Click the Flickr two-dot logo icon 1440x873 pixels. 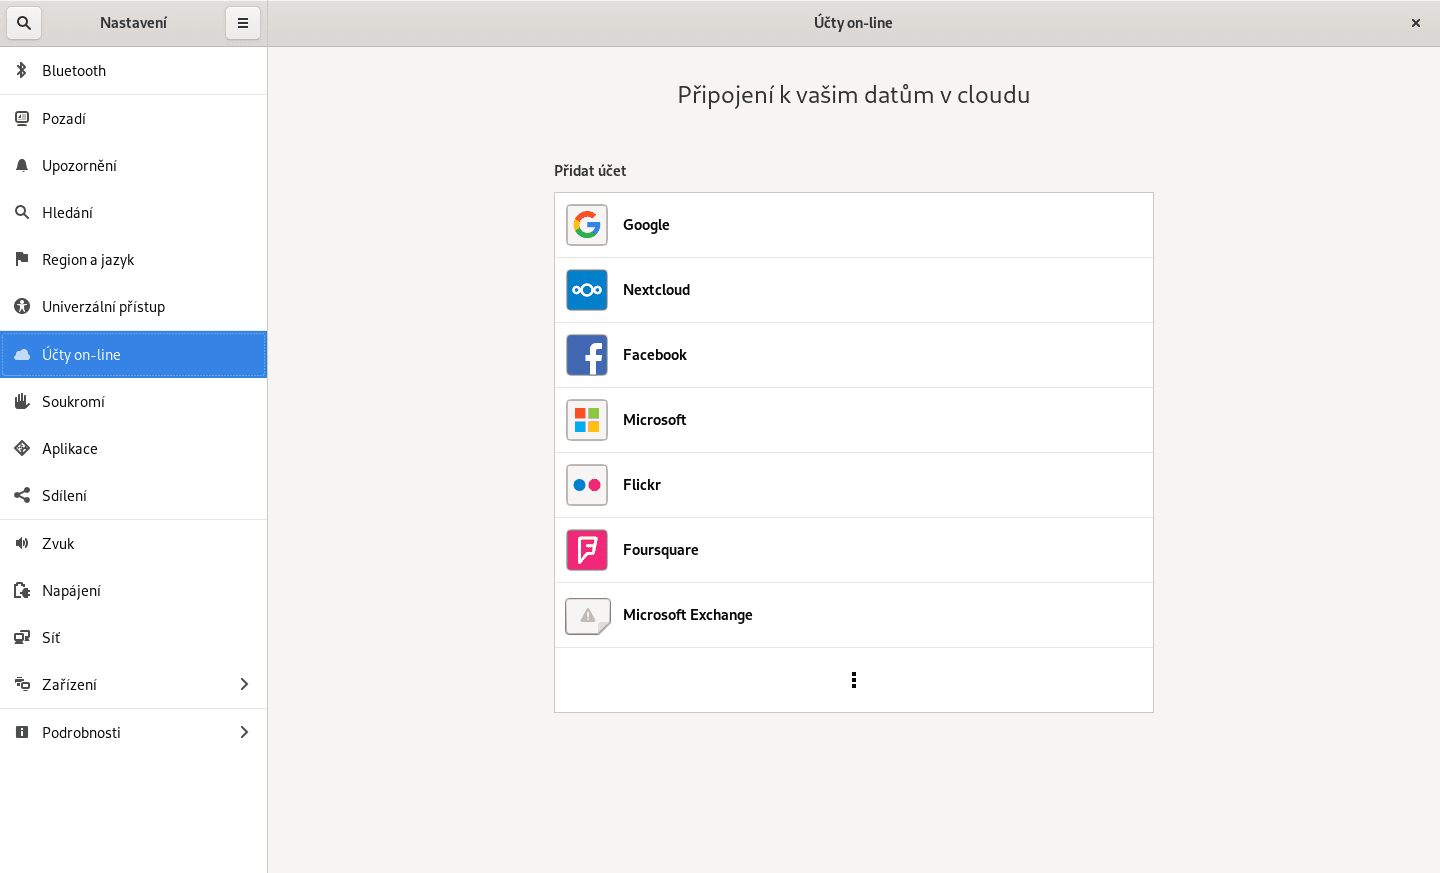click(x=587, y=485)
